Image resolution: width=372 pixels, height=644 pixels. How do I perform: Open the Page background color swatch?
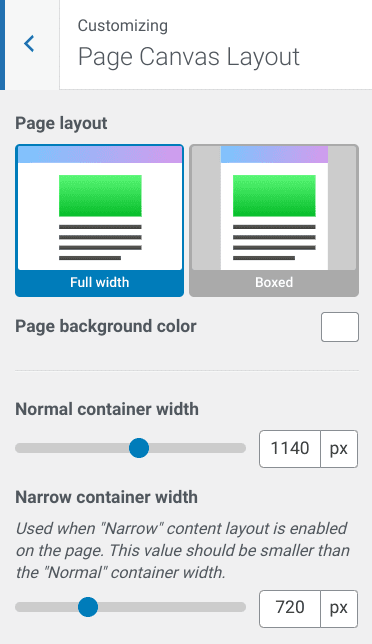click(x=340, y=327)
